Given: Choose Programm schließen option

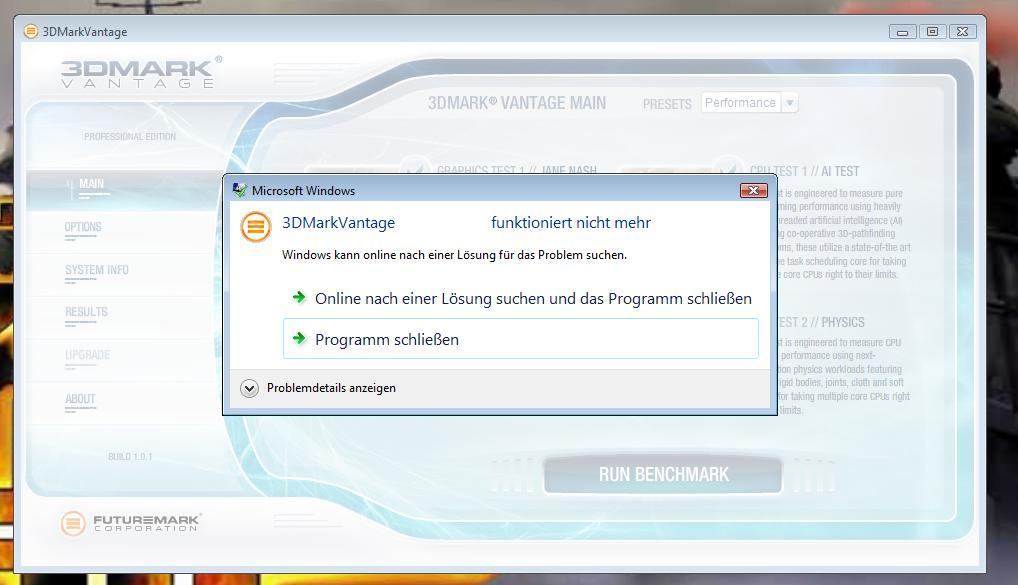Looking at the screenshot, I should pyautogui.click(x=521, y=338).
